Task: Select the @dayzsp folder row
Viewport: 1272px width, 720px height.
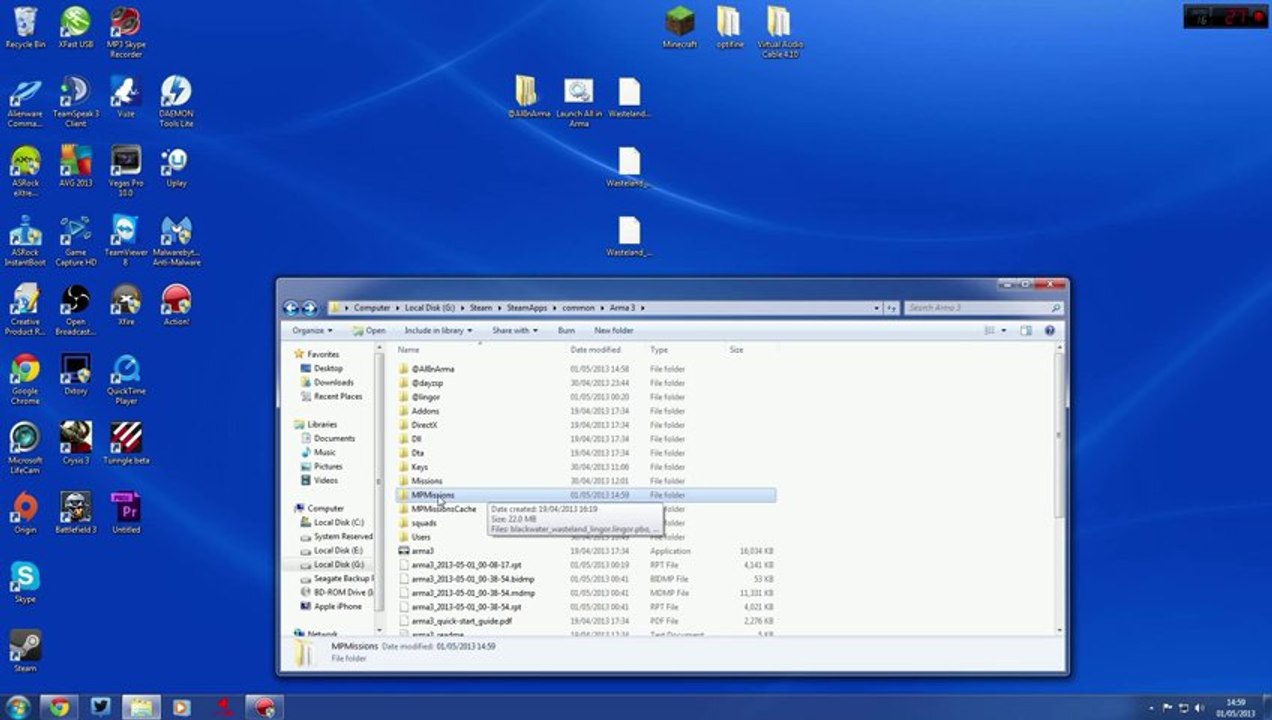Action: [586, 383]
